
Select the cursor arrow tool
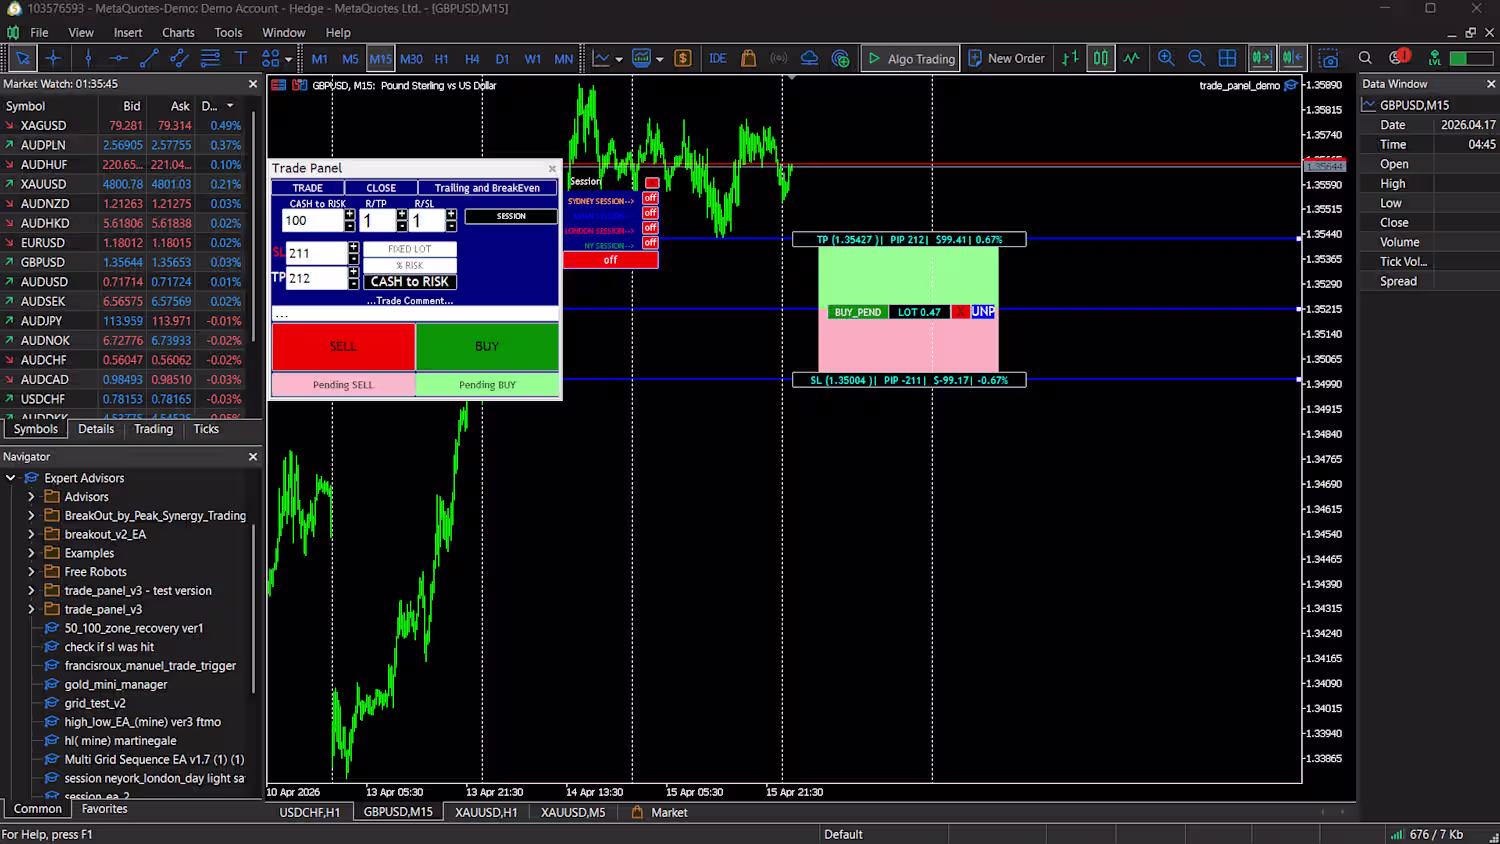click(22, 59)
